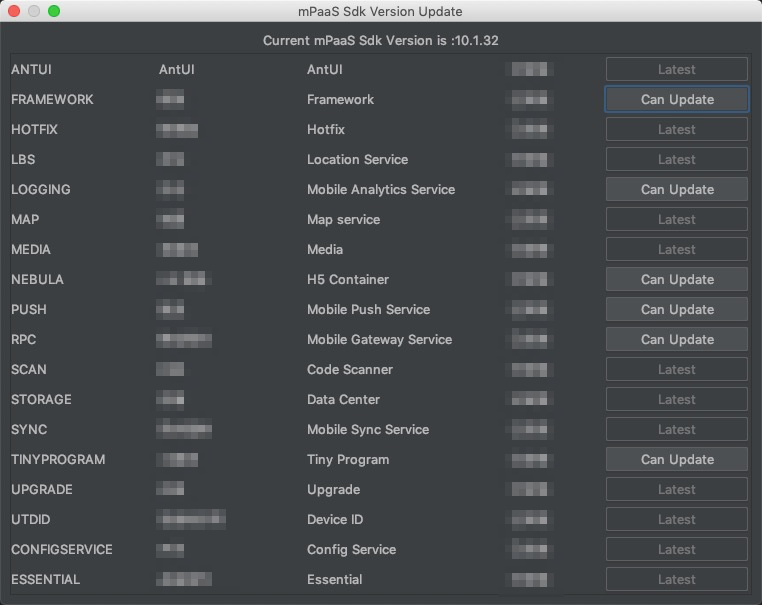Select the HOTFIX label
The image size is (762, 605).
pyautogui.click(x=34, y=129)
